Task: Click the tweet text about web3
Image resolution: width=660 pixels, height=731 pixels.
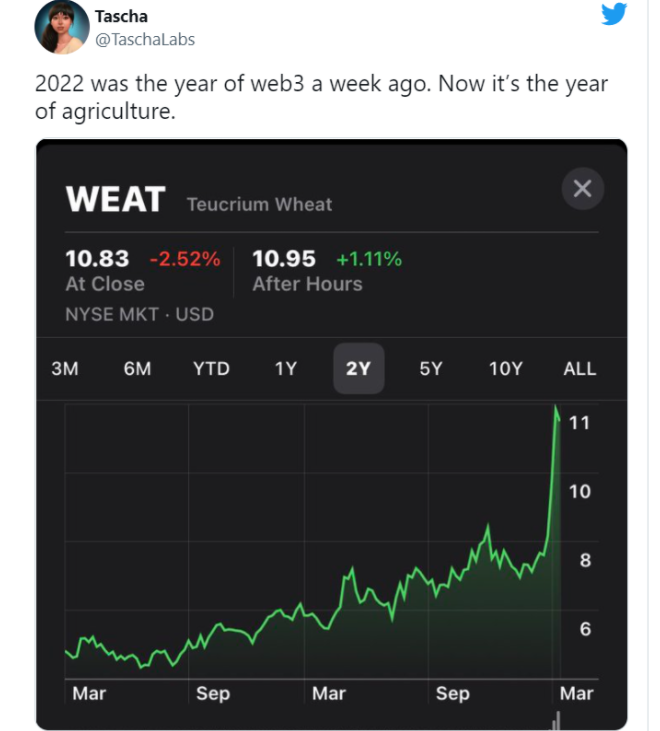Action: pyautogui.click(x=320, y=97)
